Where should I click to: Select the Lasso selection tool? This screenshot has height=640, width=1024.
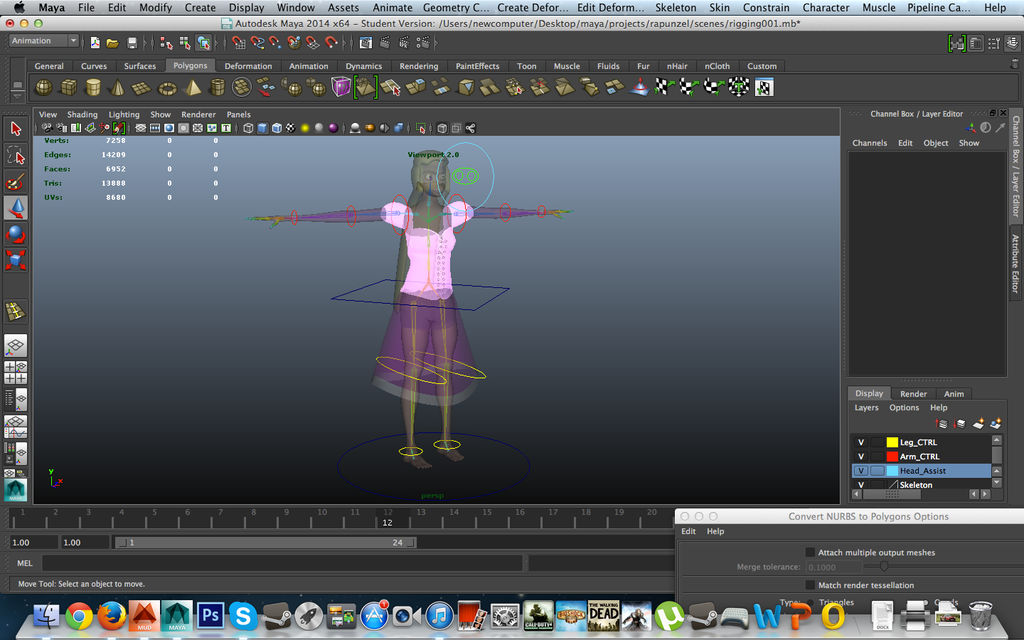click(15, 156)
